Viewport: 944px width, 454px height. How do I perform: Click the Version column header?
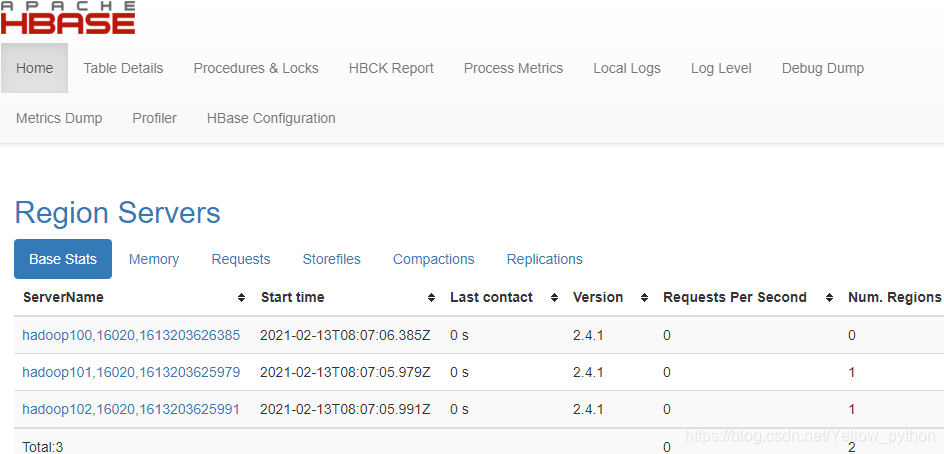[598, 297]
